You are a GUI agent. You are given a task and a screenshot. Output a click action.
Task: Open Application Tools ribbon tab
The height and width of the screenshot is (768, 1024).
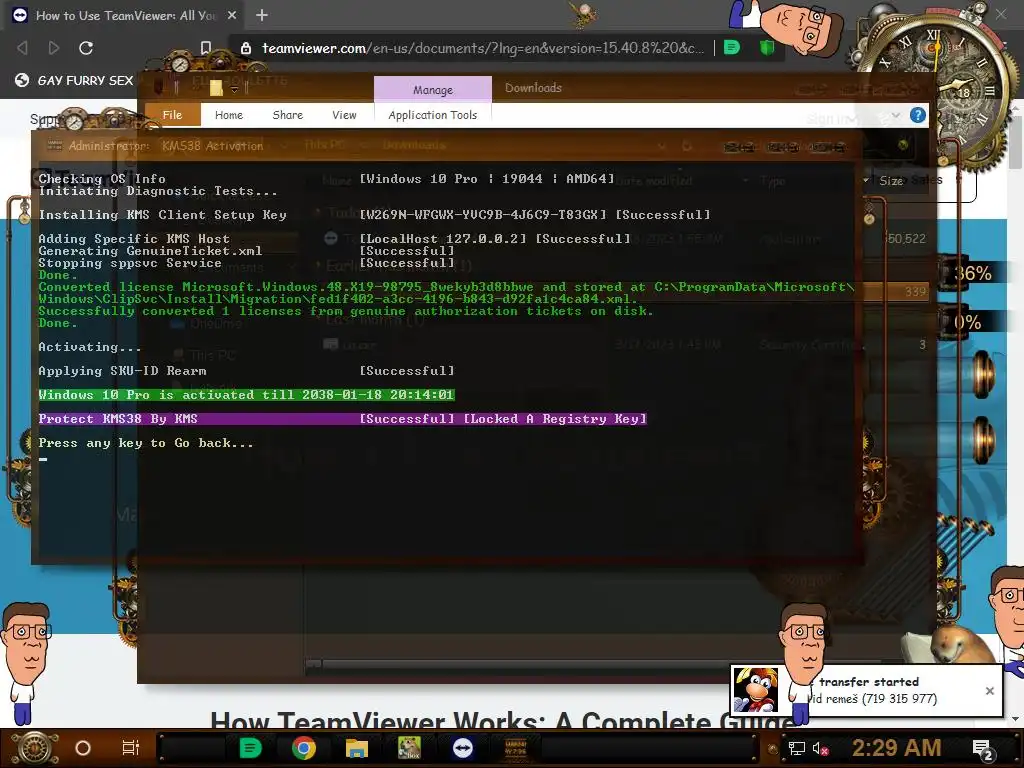point(432,115)
